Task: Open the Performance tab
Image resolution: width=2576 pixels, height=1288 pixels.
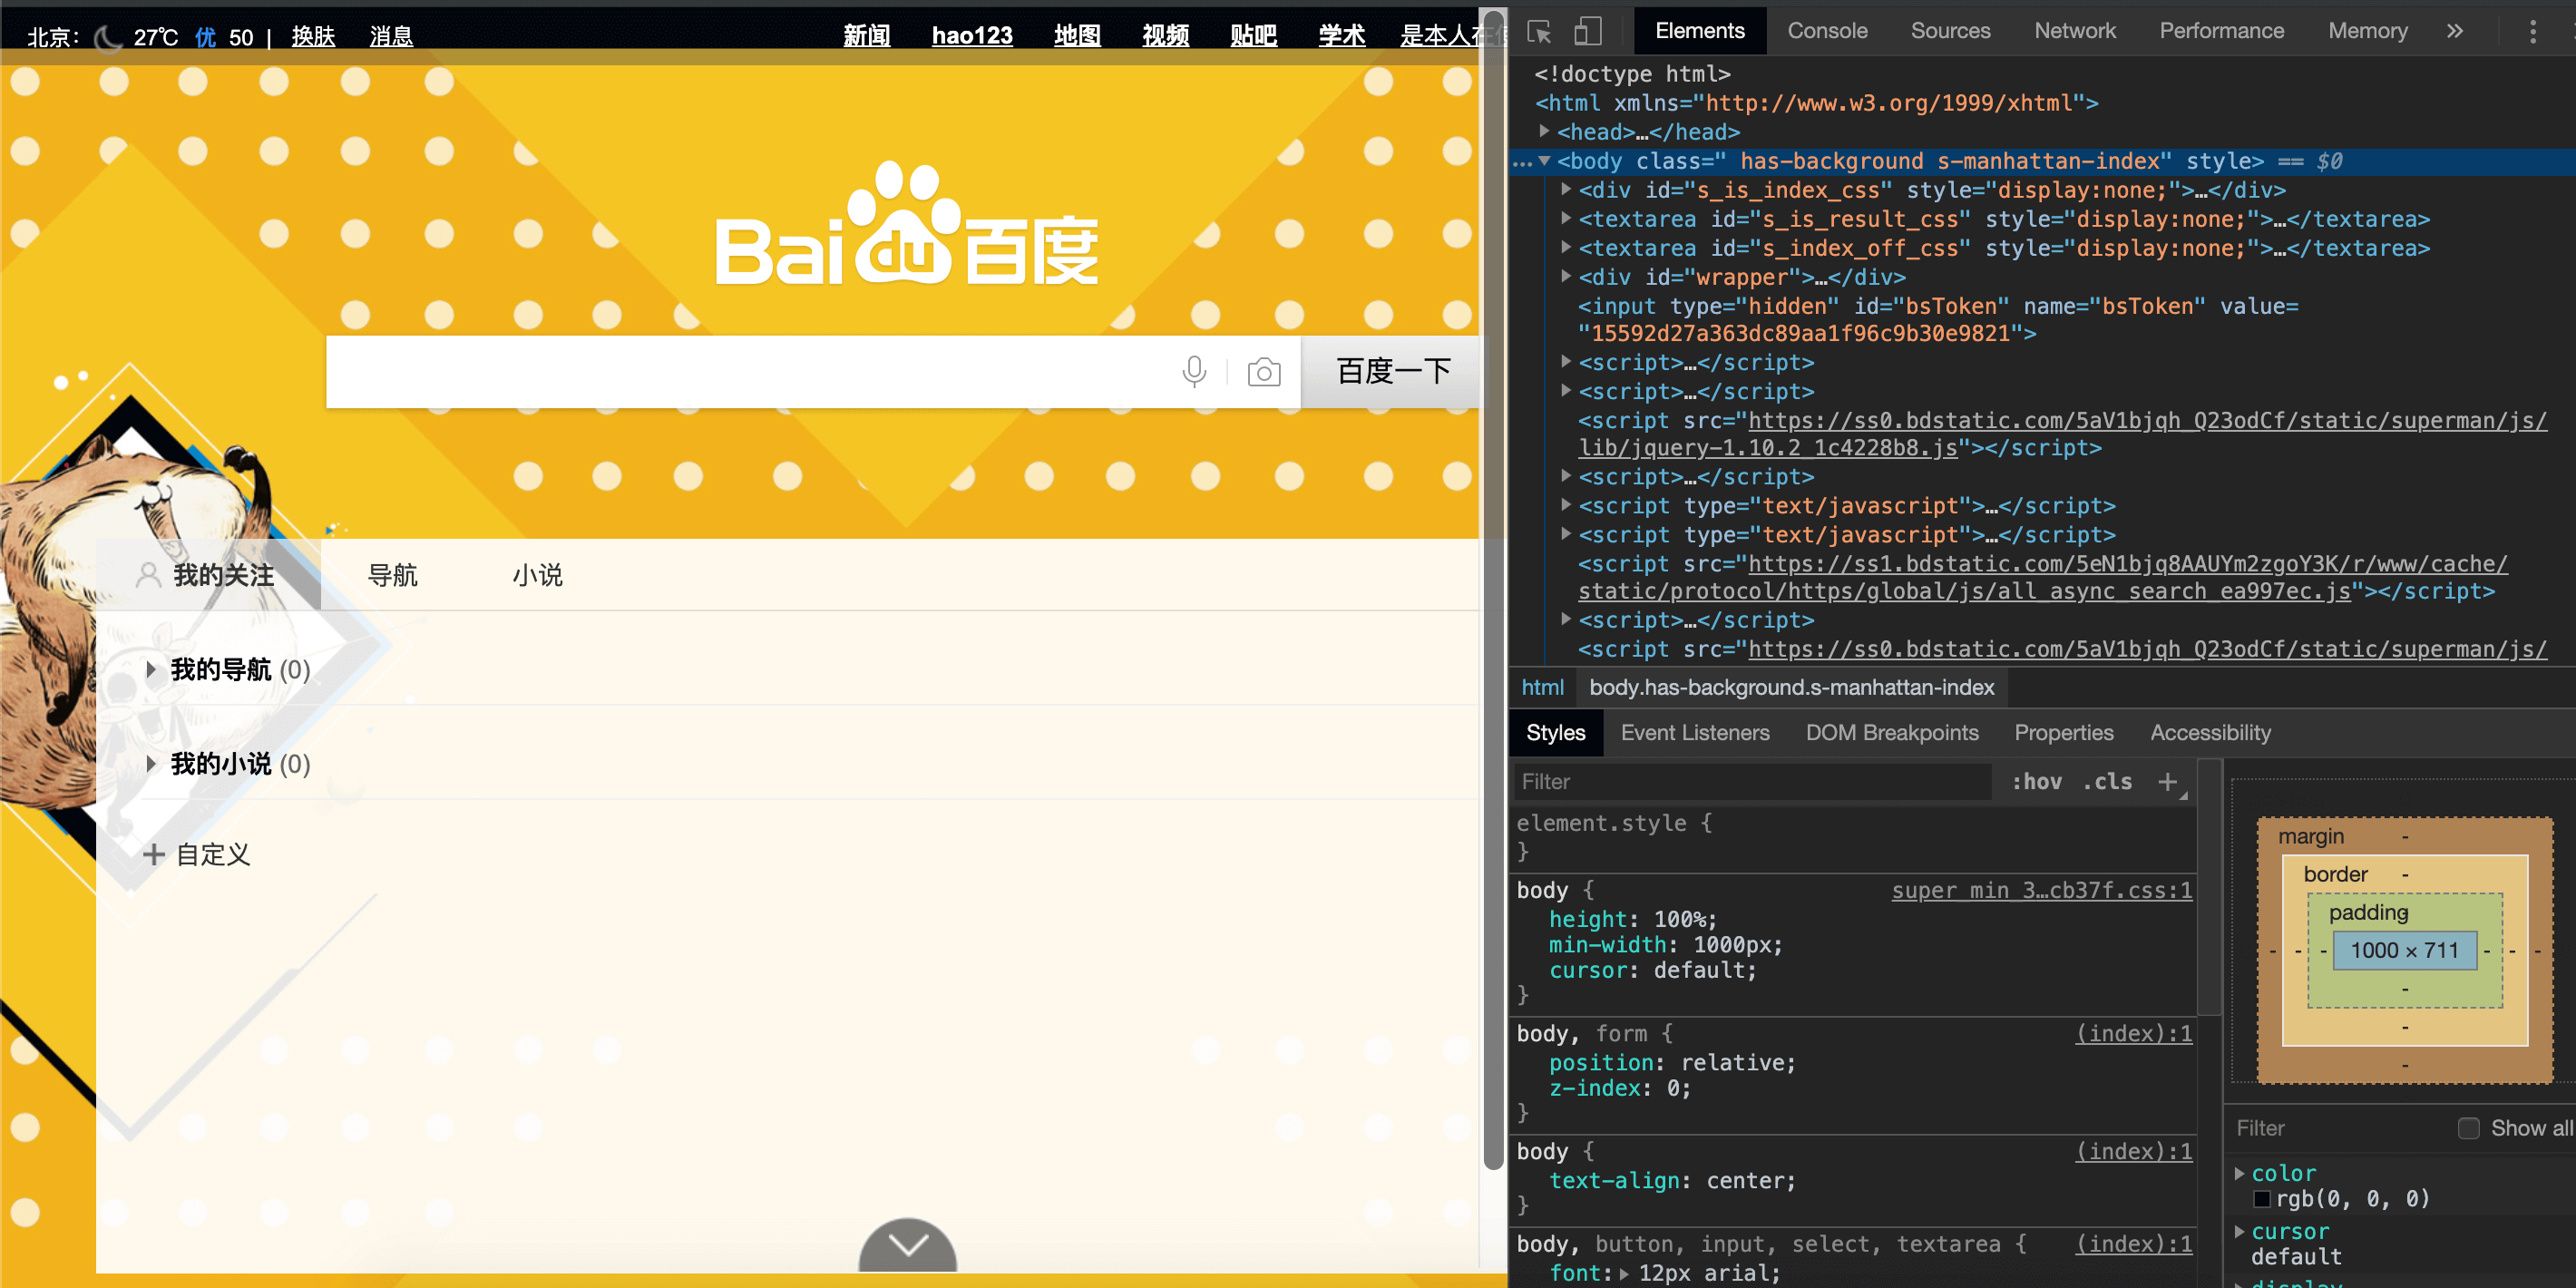Action: click(2221, 31)
